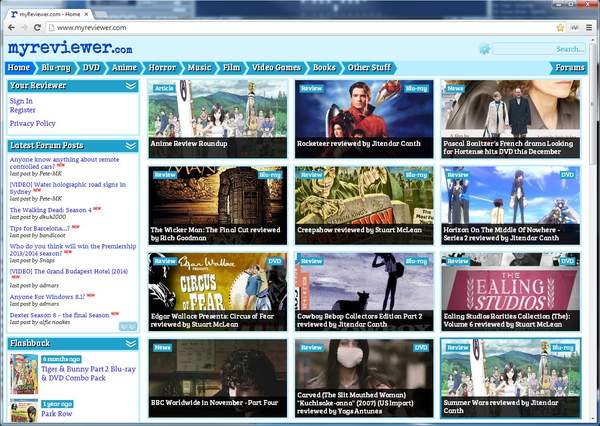Click Tiger & Bunny cover thumbnail

(24, 374)
